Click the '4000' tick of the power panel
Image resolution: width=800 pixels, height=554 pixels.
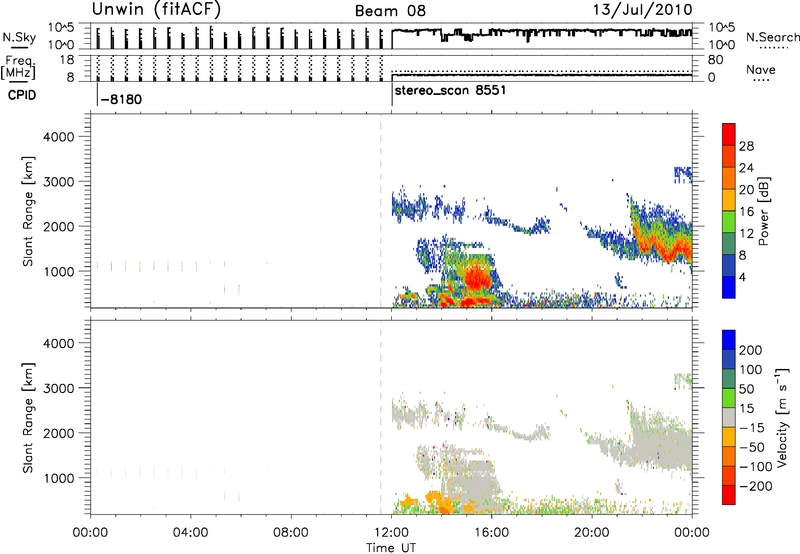tap(59, 137)
